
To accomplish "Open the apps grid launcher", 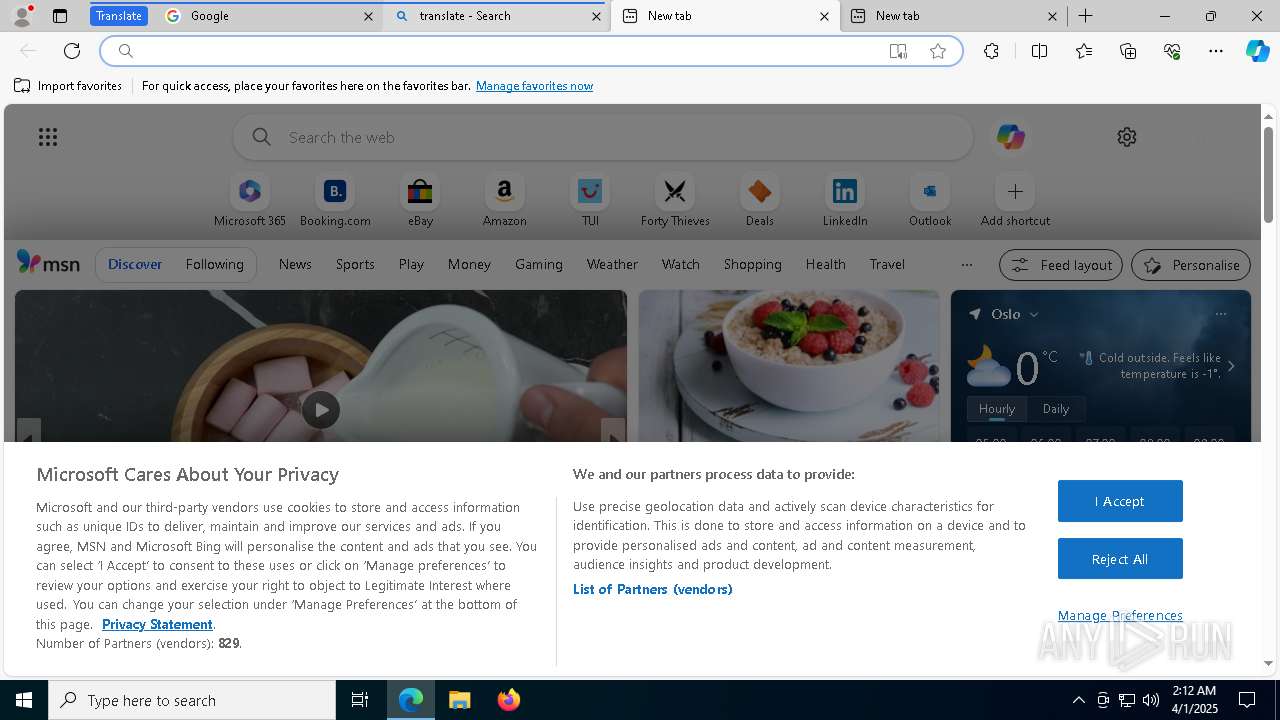I will 48,137.
